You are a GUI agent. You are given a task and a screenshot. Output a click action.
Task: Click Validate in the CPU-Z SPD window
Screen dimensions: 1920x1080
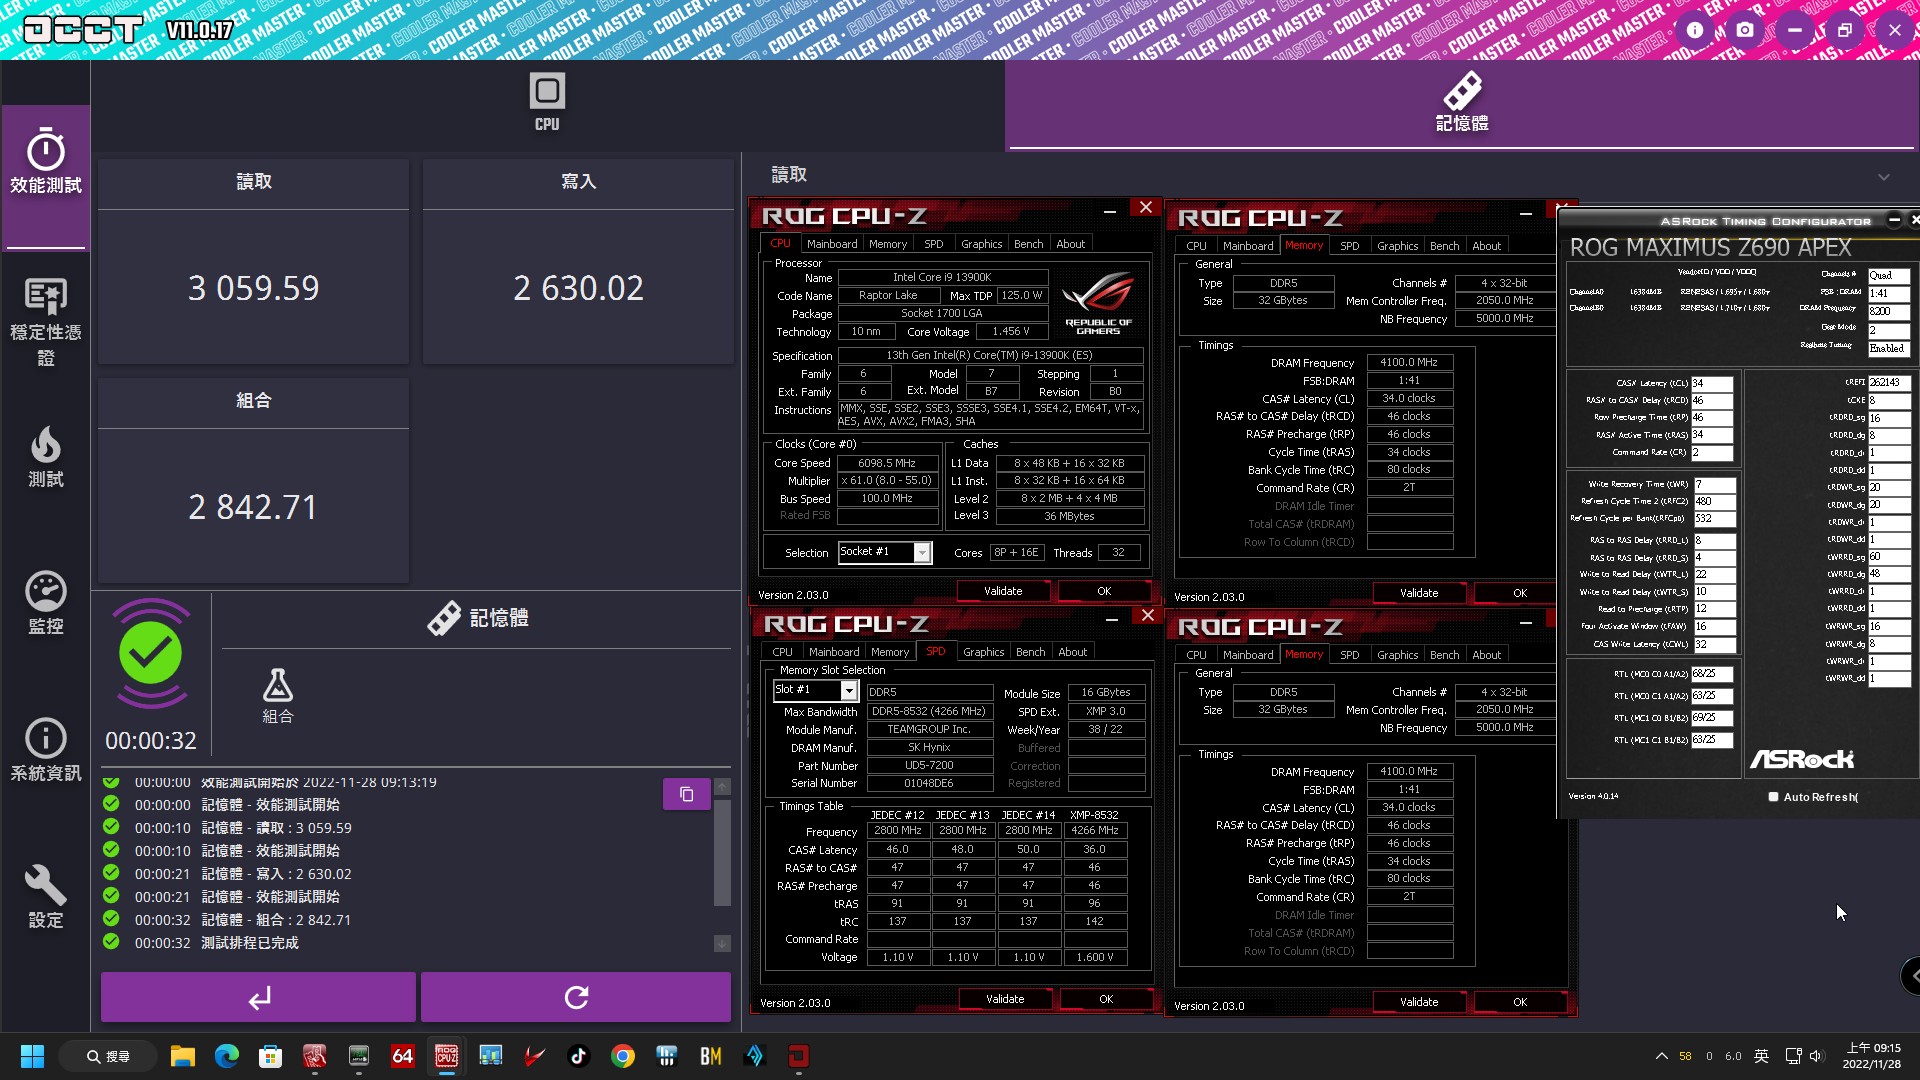(x=1005, y=999)
